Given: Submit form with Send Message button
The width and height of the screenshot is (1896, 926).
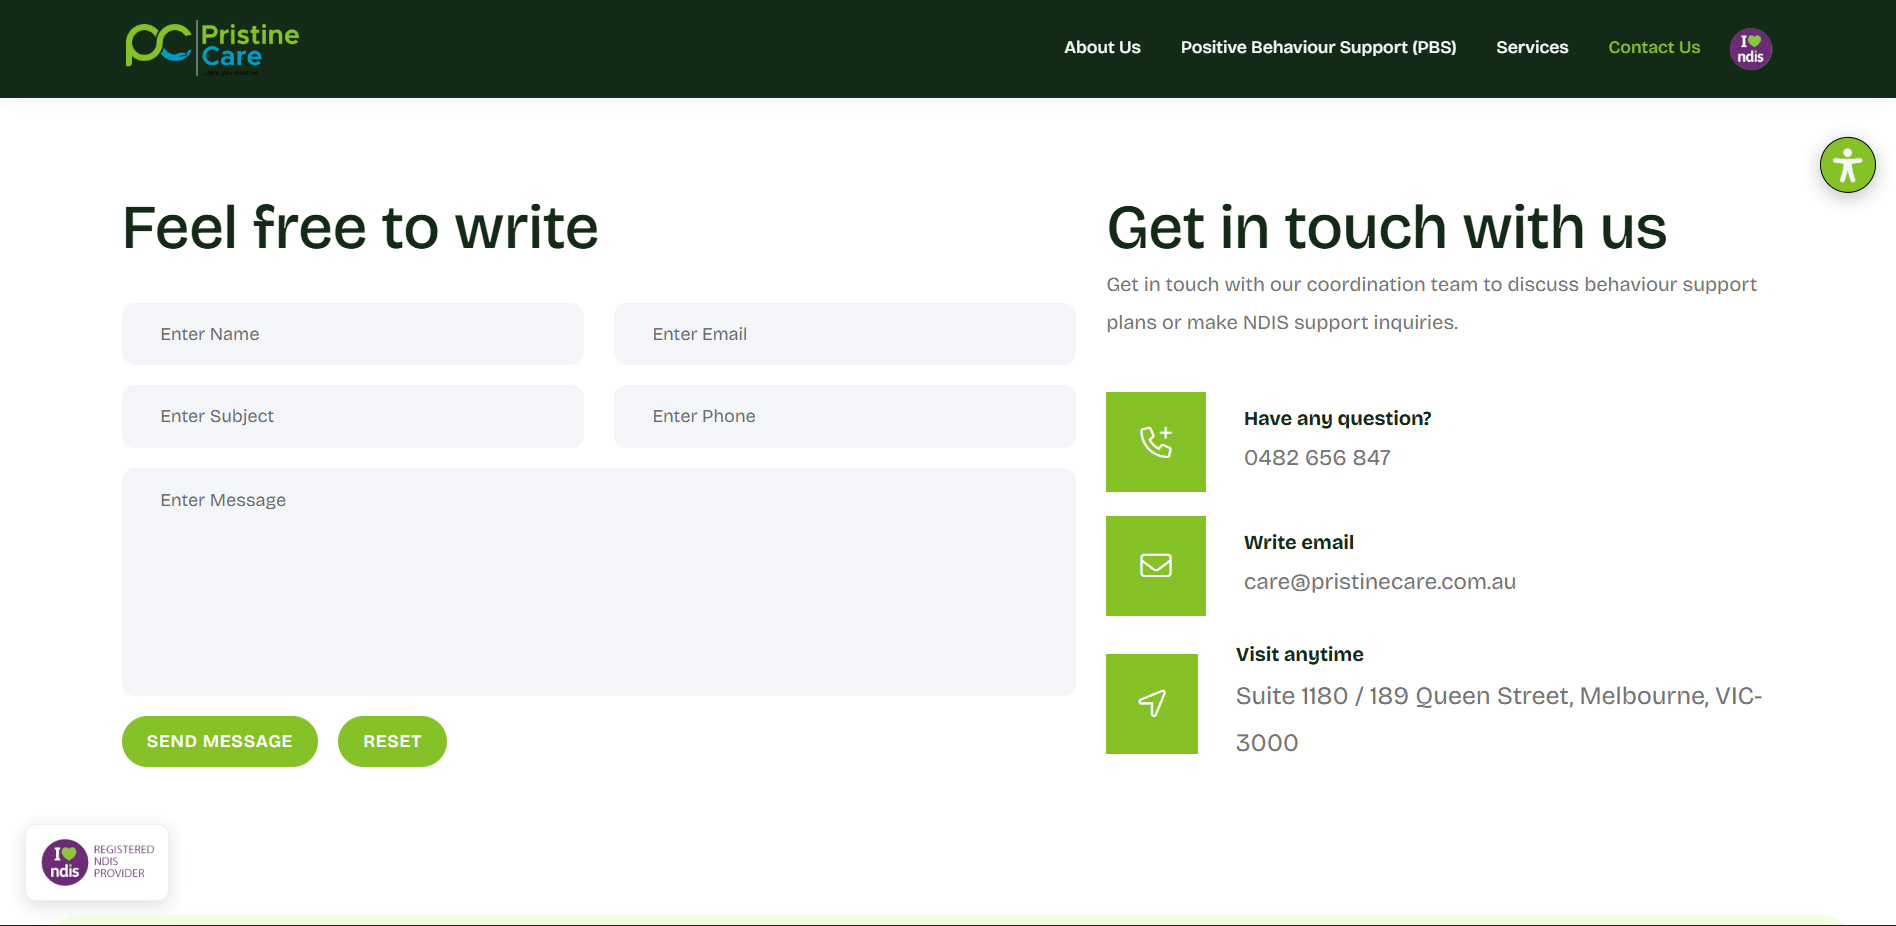Looking at the screenshot, I should click(x=220, y=741).
